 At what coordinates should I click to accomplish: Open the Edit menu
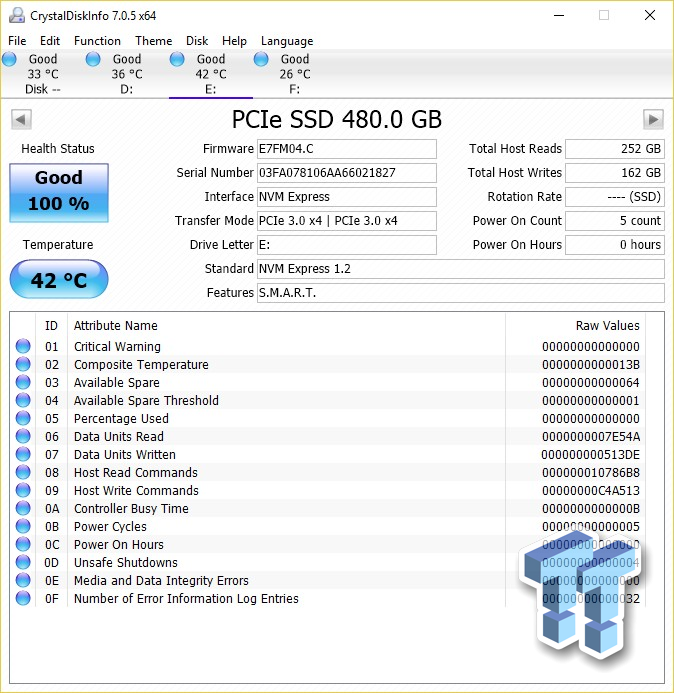[50, 41]
